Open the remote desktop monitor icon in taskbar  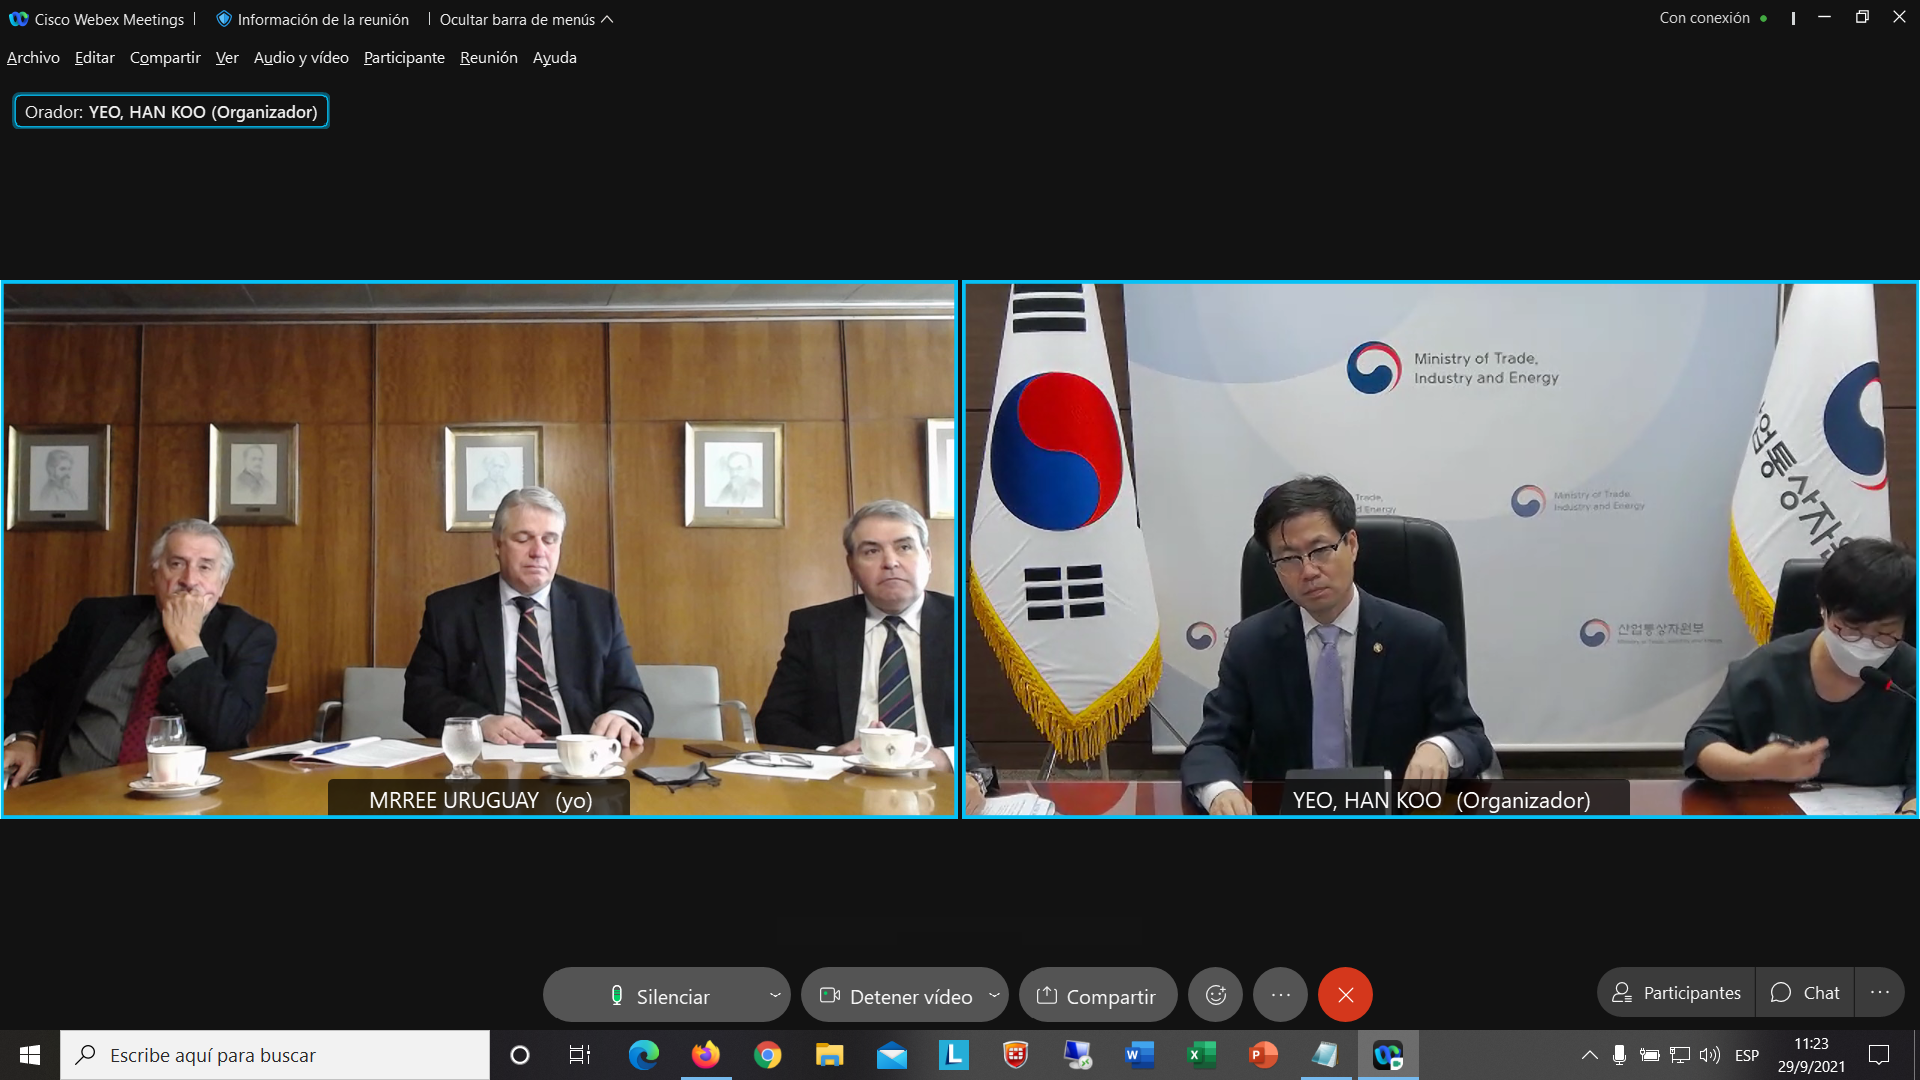point(1077,1055)
